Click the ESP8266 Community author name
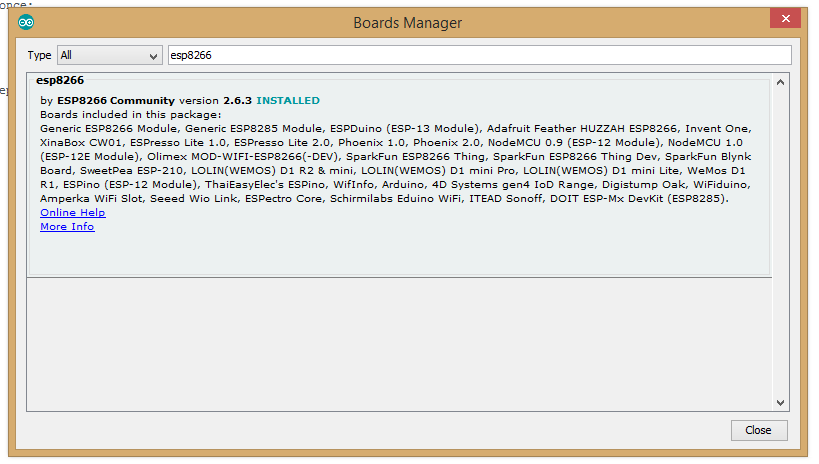The height and width of the screenshot is (464, 819). (x=116, y=100)
